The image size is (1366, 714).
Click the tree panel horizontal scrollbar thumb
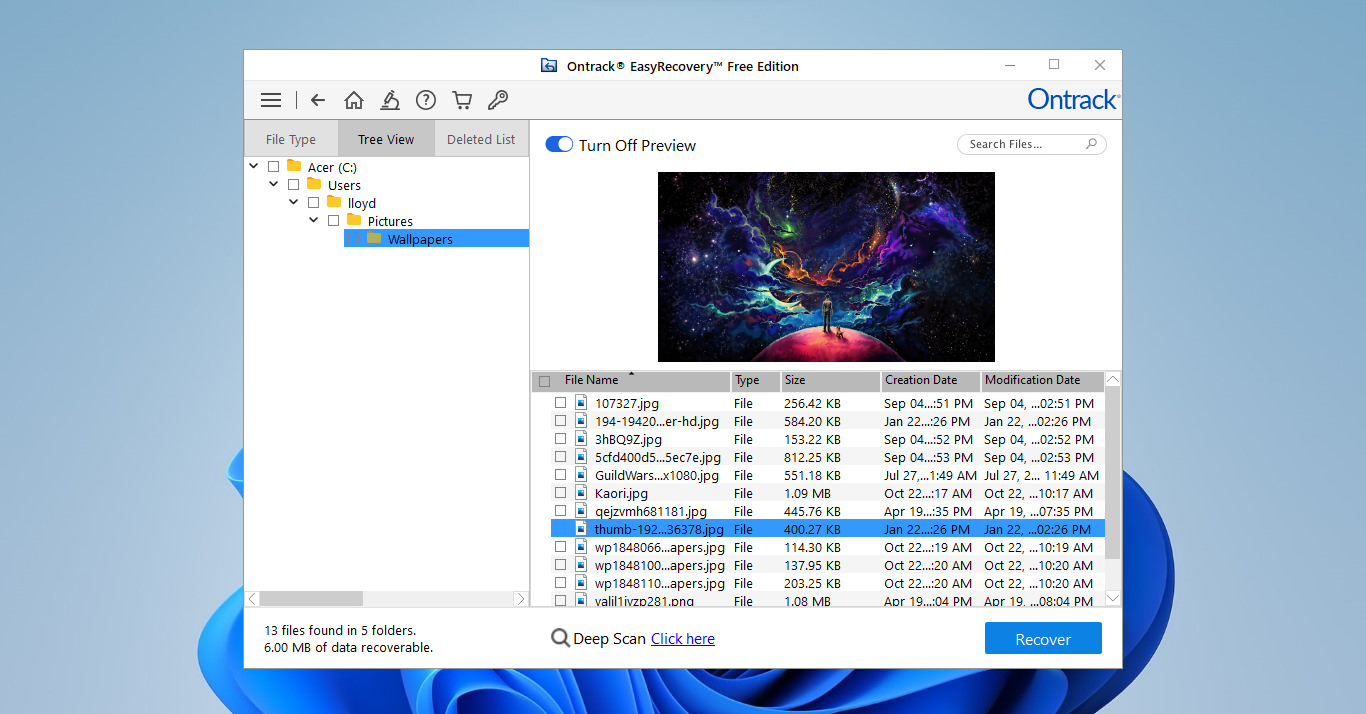tap(311, 598)
